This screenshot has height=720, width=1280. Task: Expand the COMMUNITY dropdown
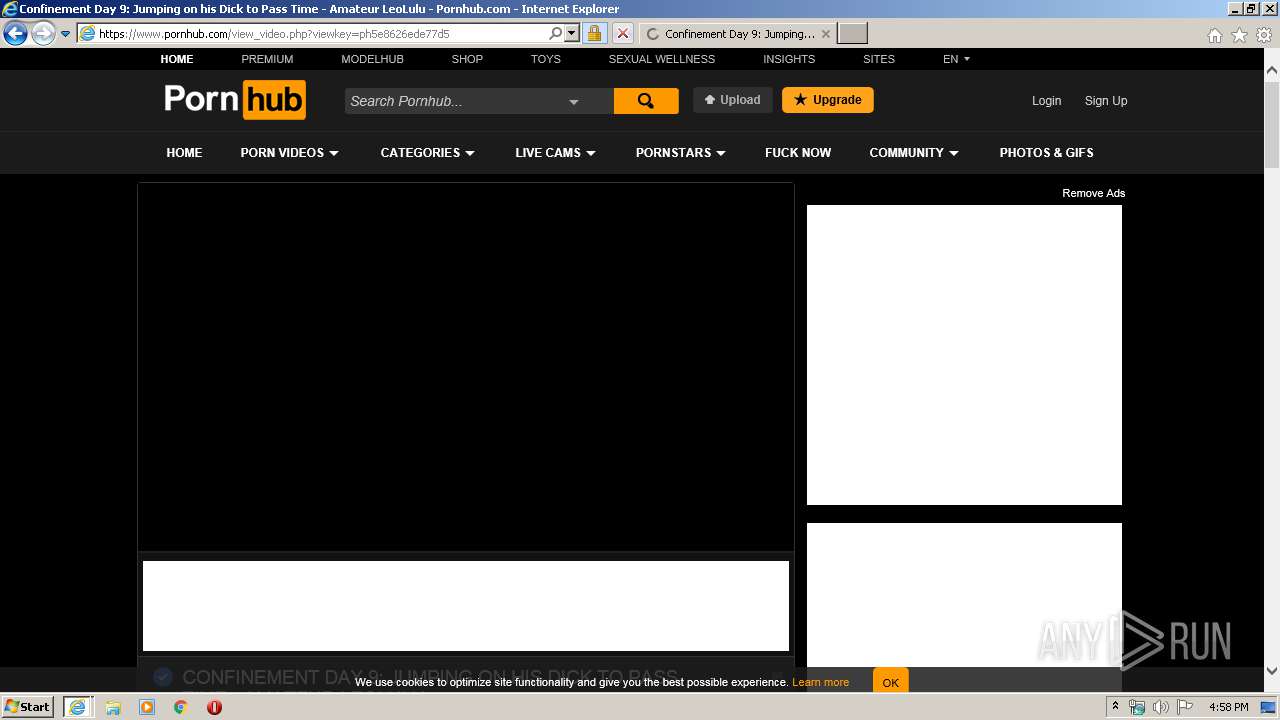click(914, 153)
